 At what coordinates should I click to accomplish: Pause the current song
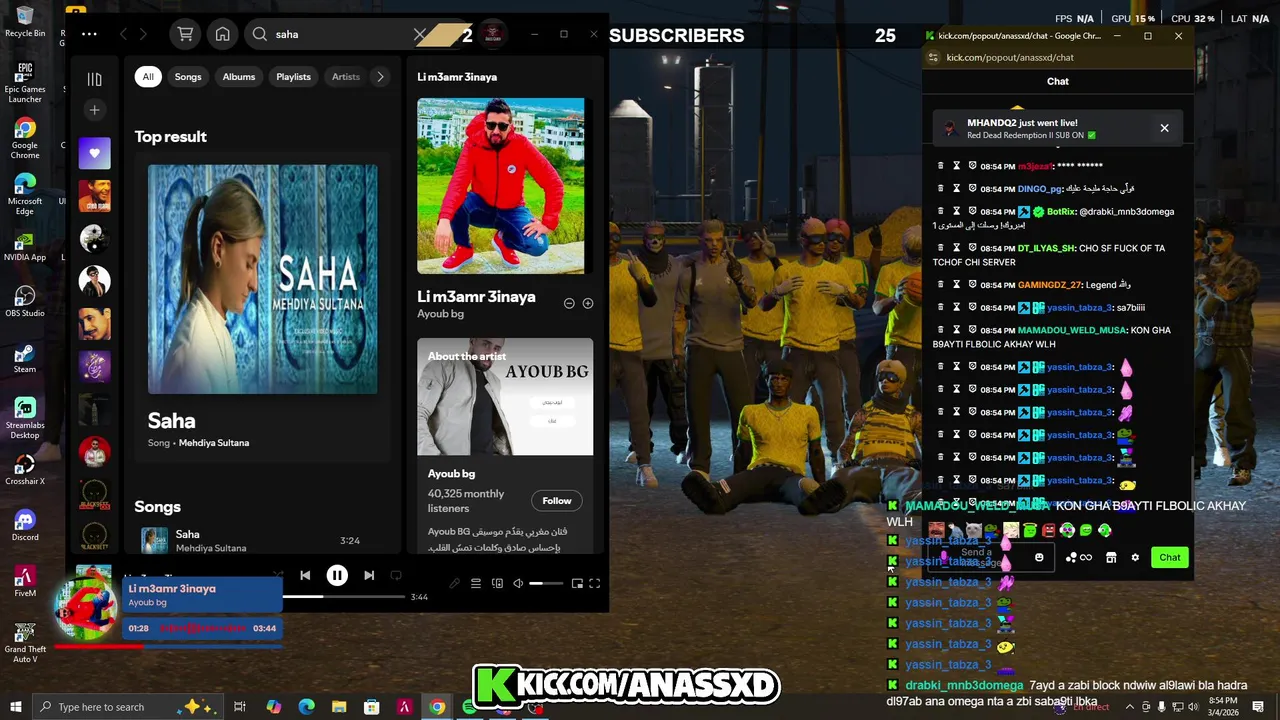click(337, 575)
